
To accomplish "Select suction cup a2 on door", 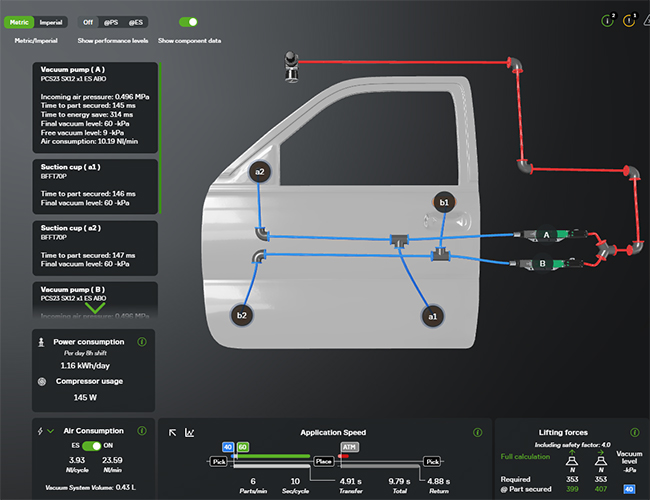I will point(260,172).
